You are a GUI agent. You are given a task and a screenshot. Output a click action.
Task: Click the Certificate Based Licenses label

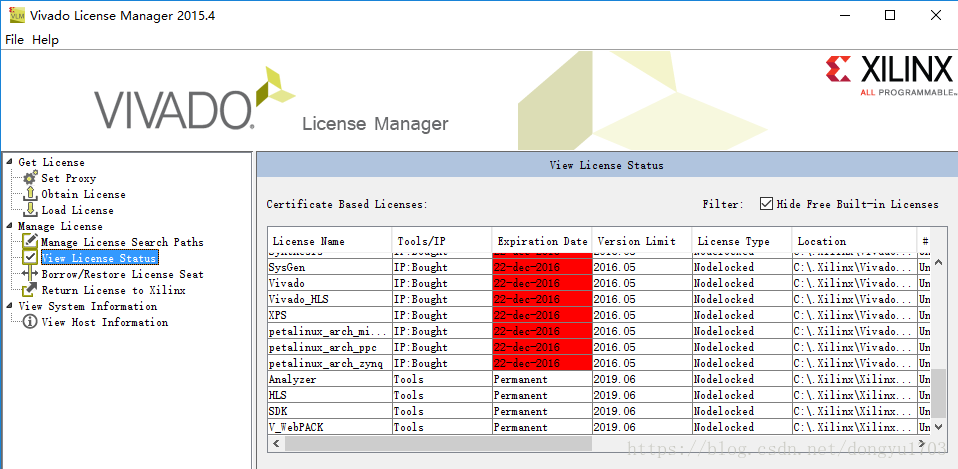coord(347,205)
